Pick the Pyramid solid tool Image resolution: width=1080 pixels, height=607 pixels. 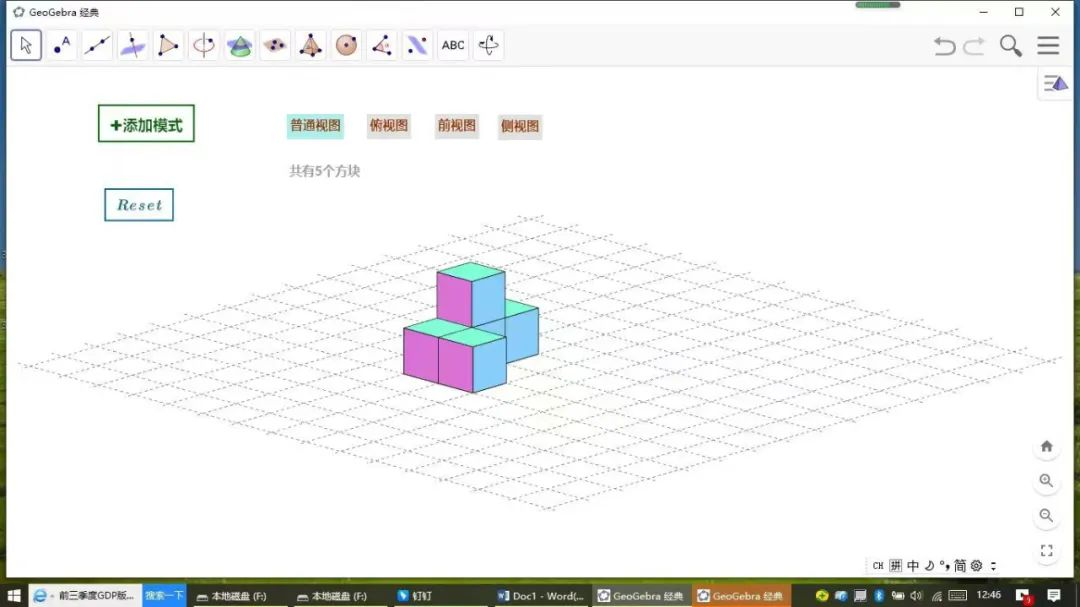311,45
